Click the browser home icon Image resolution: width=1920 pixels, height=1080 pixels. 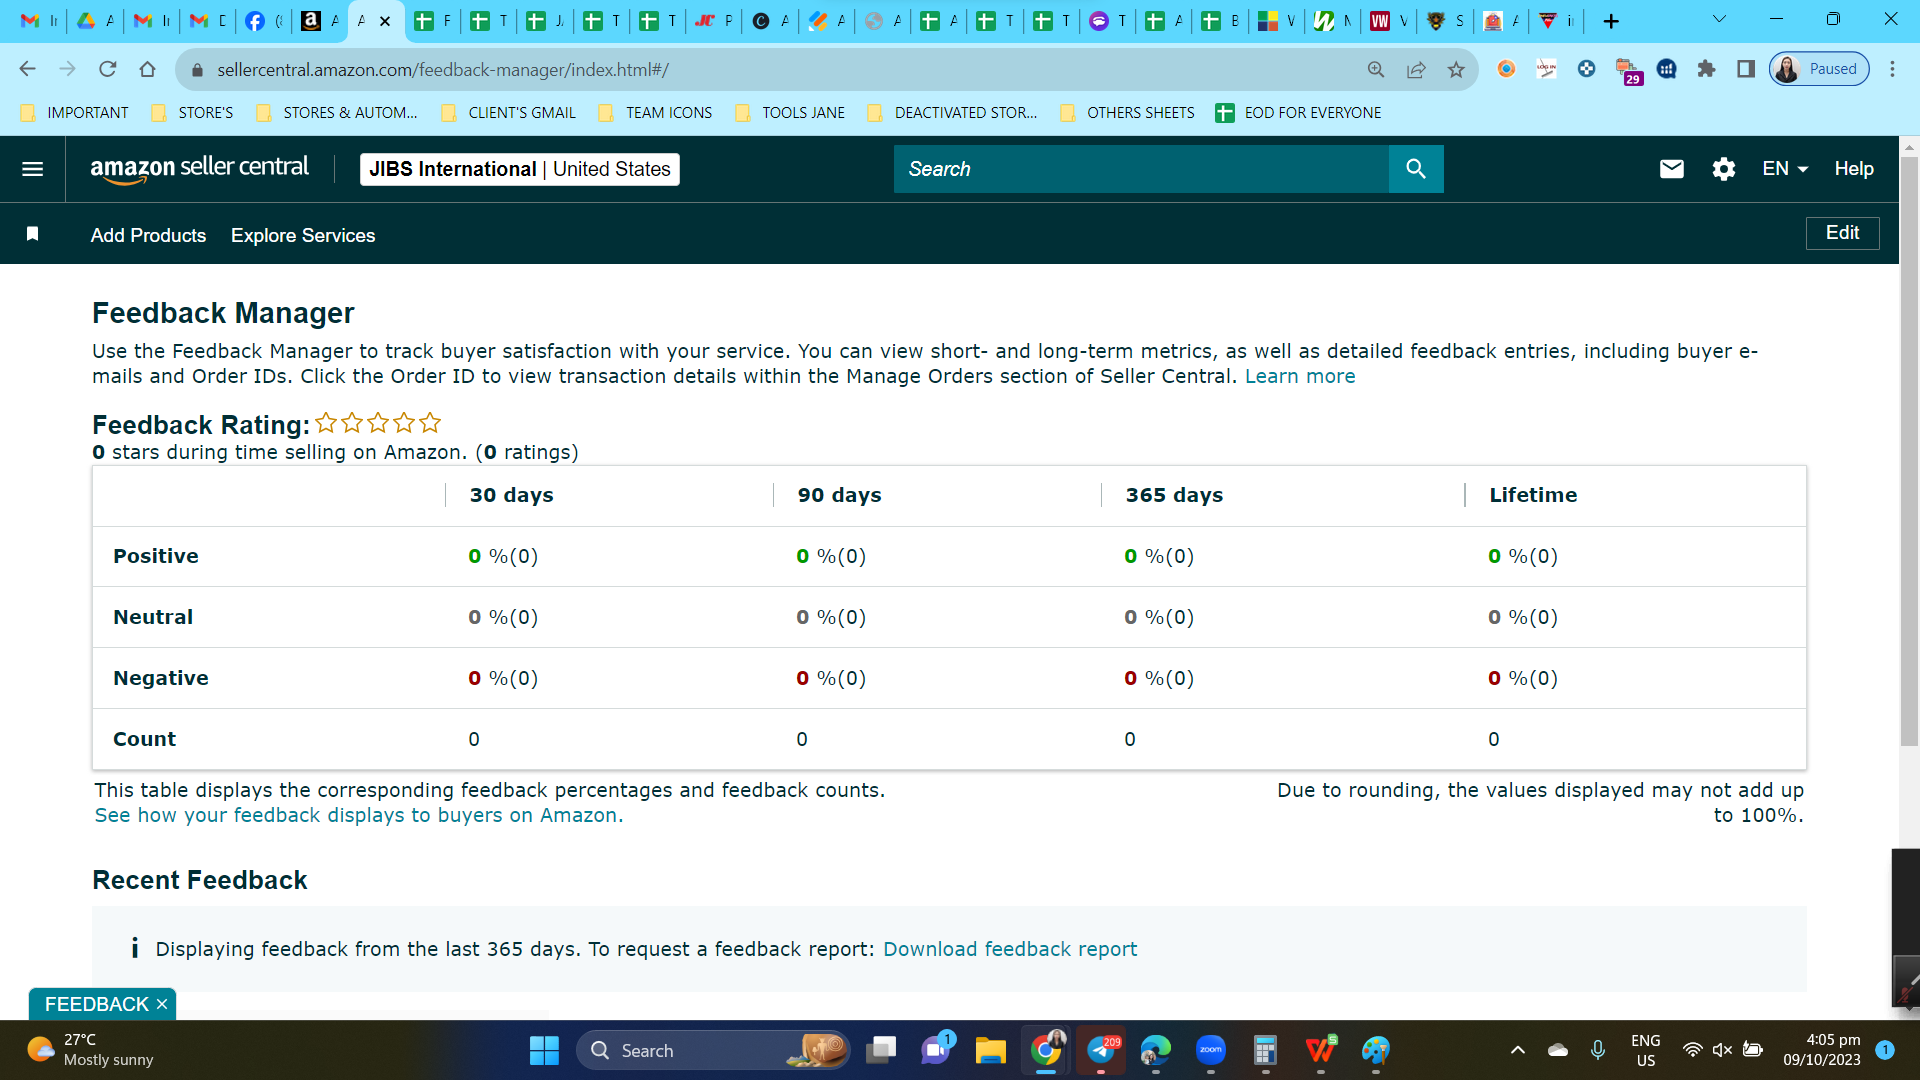147,69
